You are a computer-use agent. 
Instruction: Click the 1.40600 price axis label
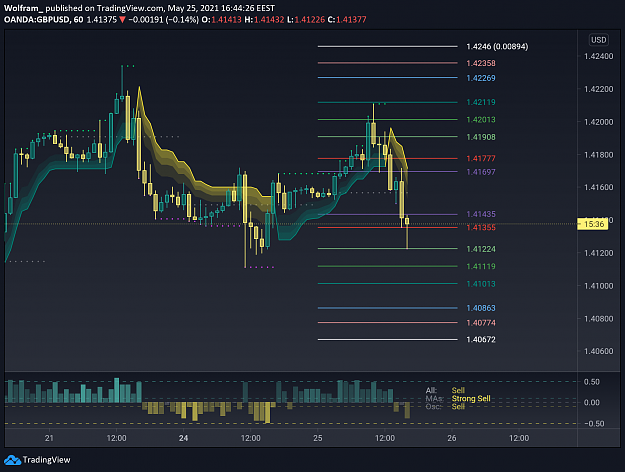point(598,352)
